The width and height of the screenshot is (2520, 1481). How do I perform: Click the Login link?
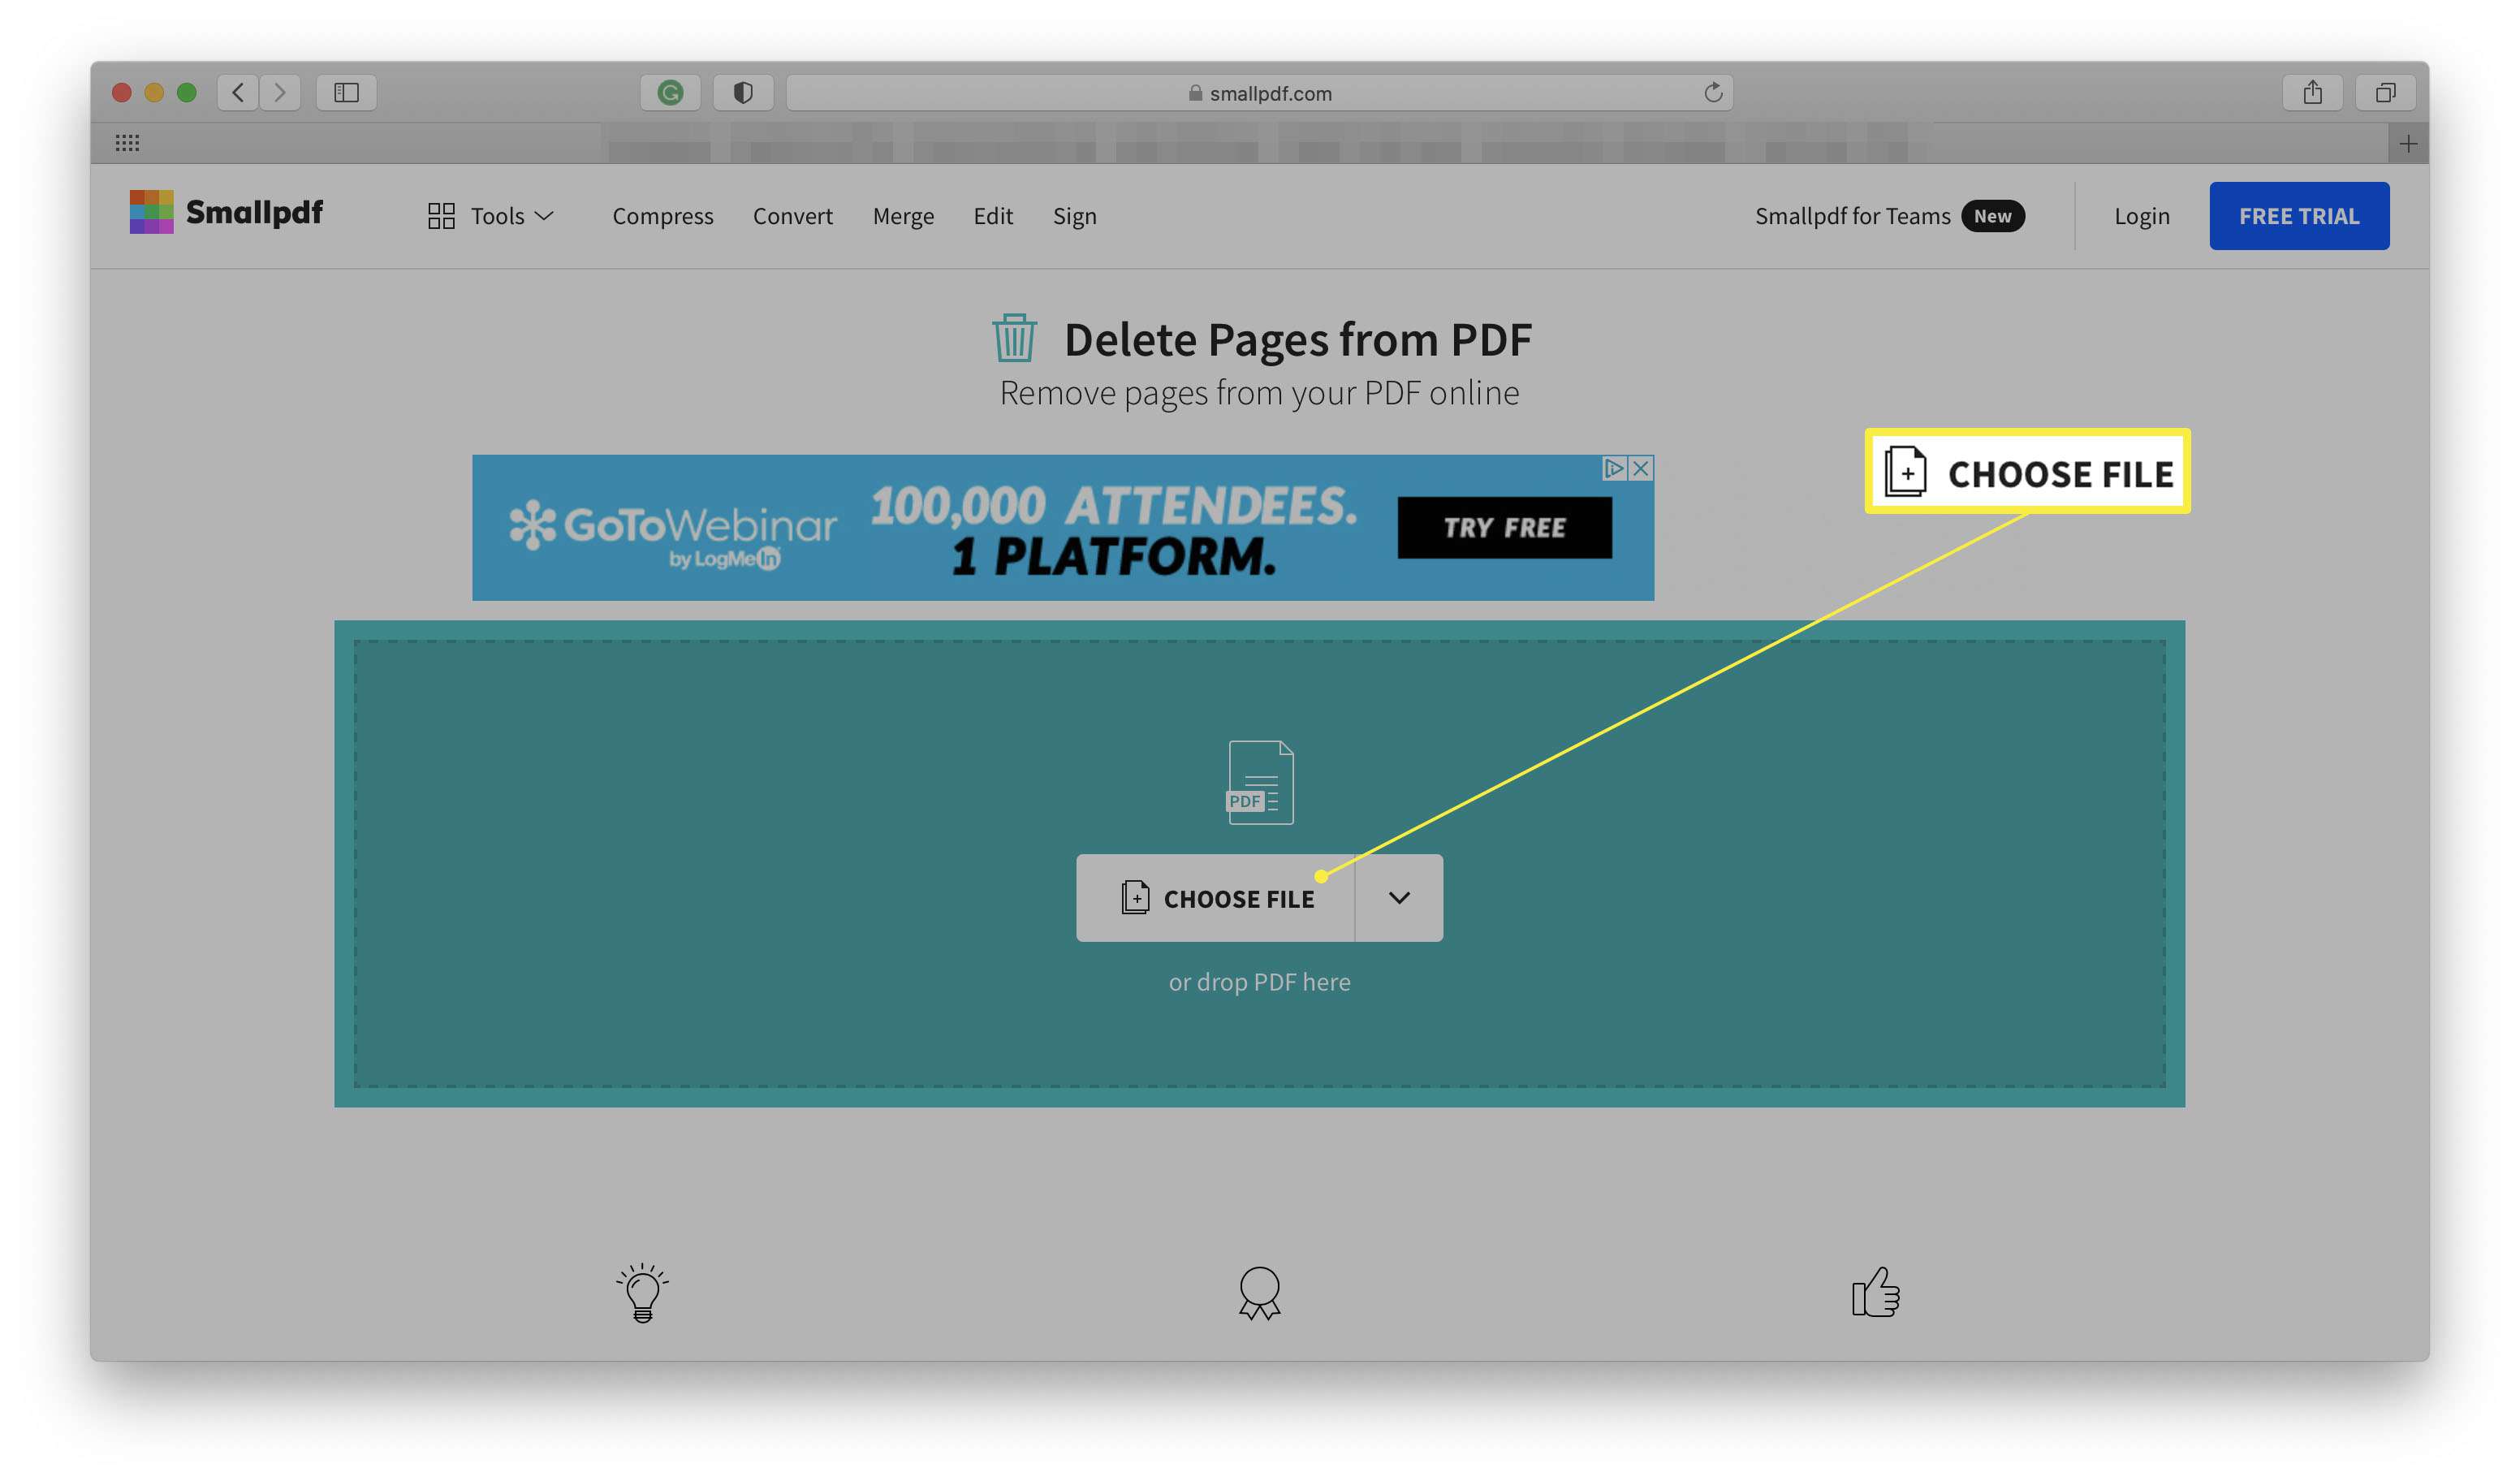2141,215
